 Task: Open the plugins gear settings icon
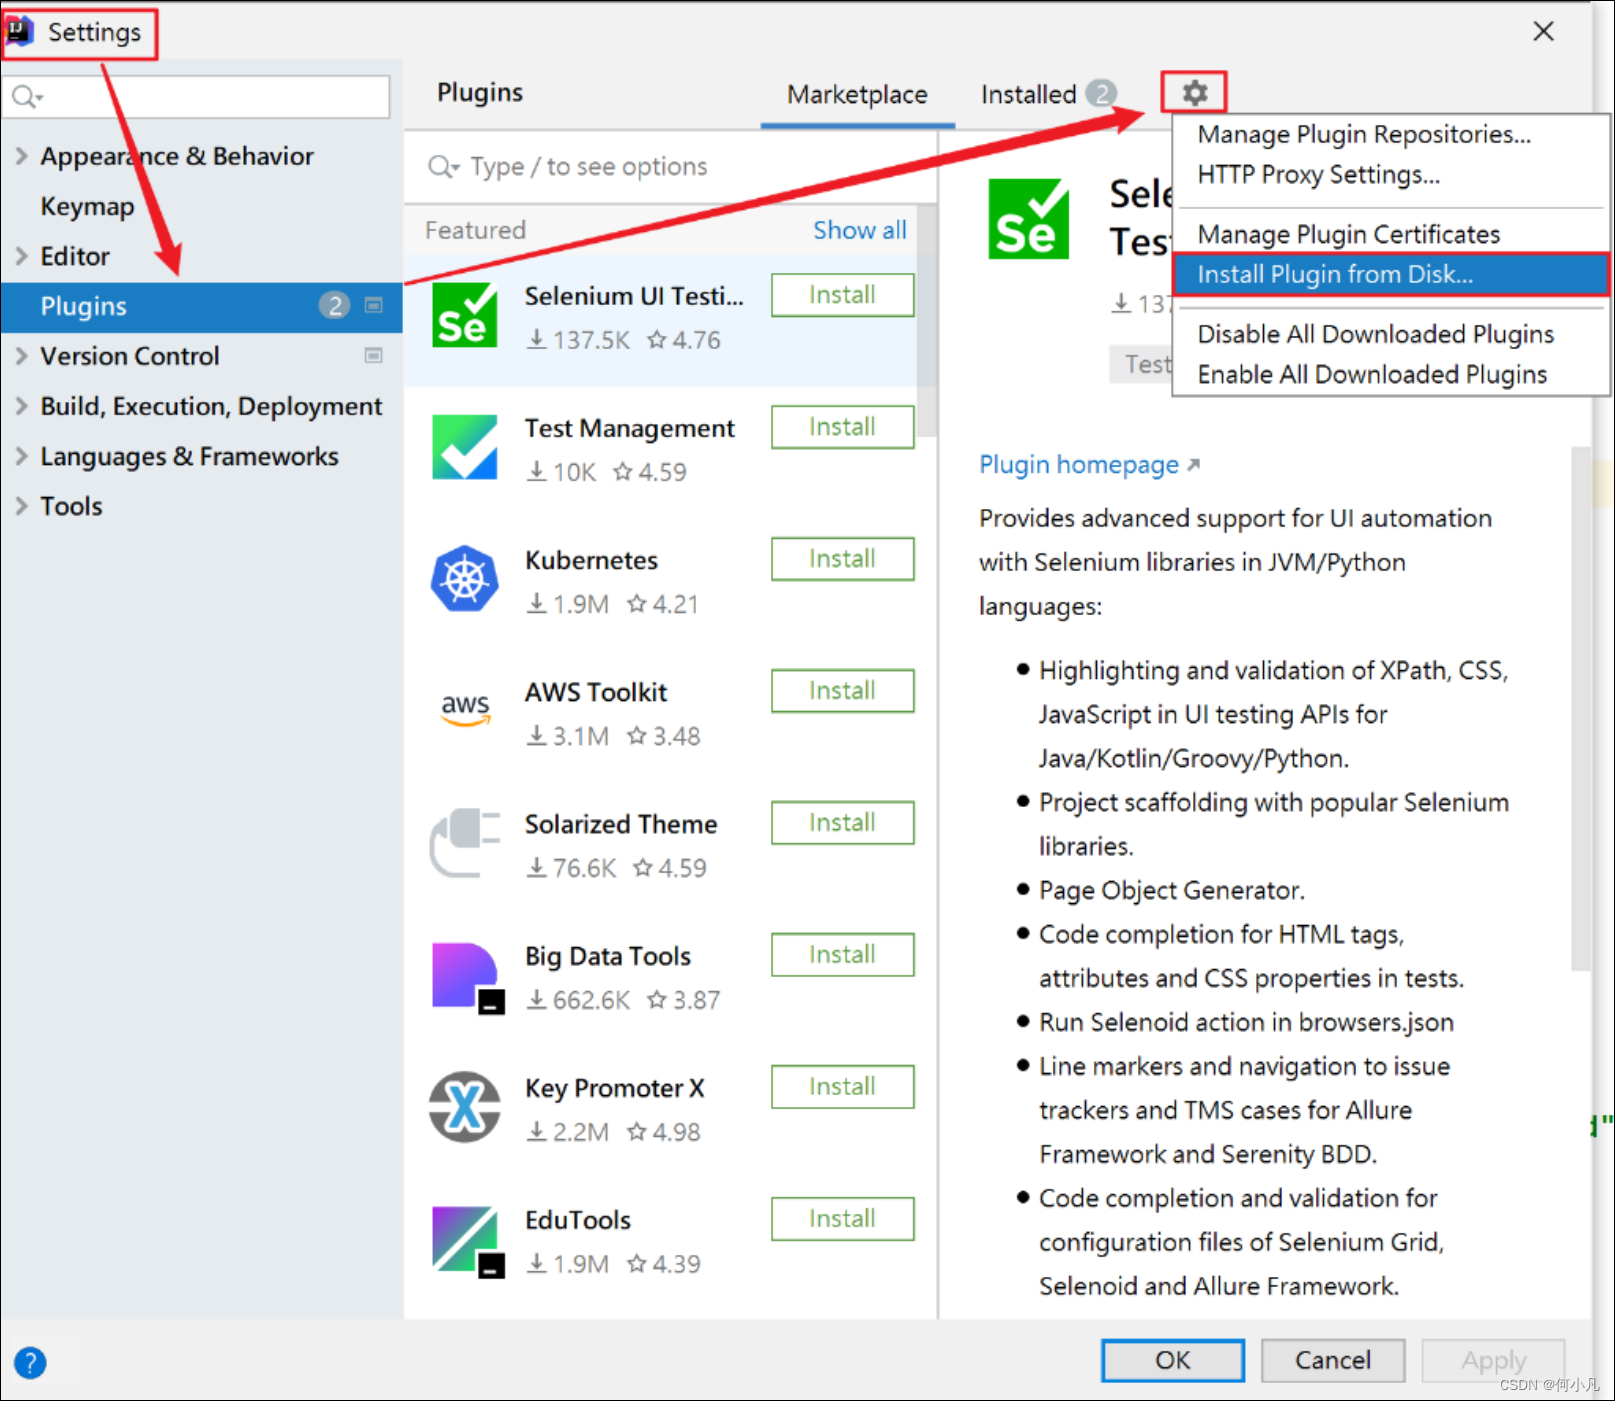[x=1194, y=93]
